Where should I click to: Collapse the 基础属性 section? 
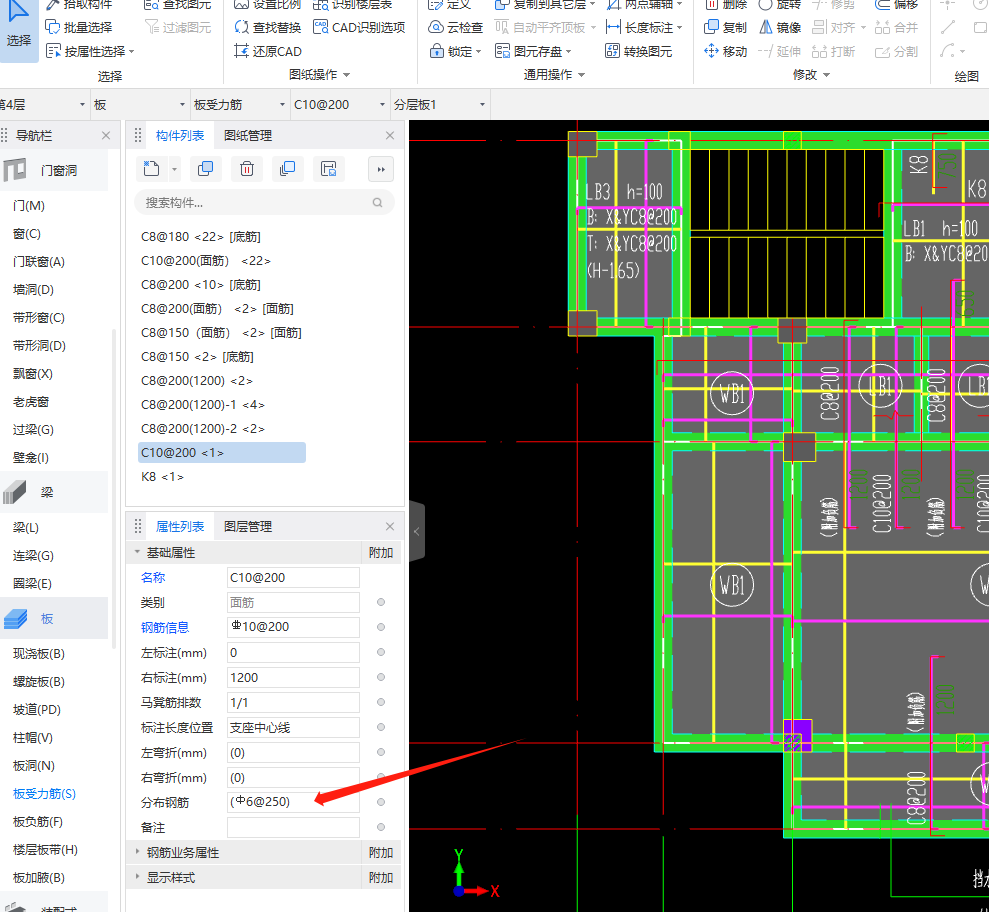pos(137,552)
